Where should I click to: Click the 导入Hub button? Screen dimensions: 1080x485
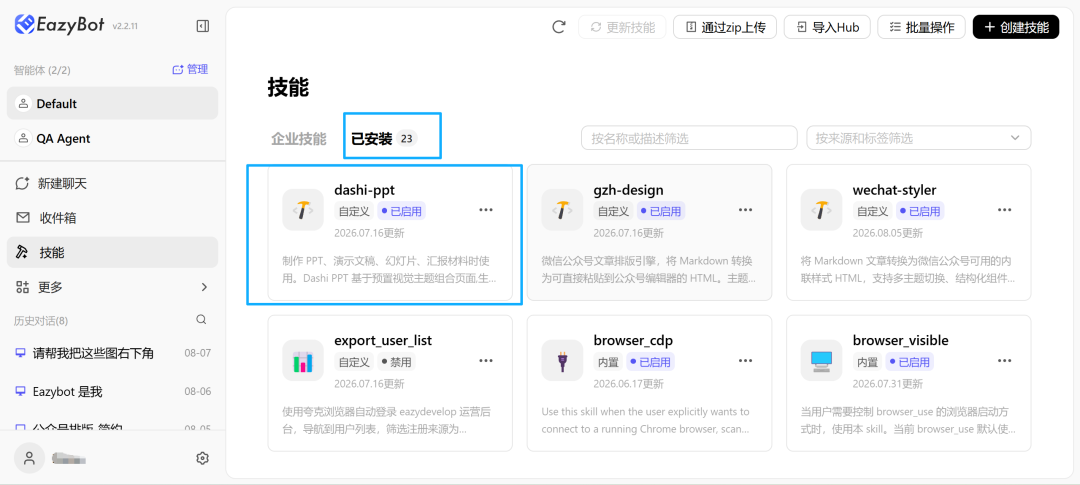[x=827, y=27]
